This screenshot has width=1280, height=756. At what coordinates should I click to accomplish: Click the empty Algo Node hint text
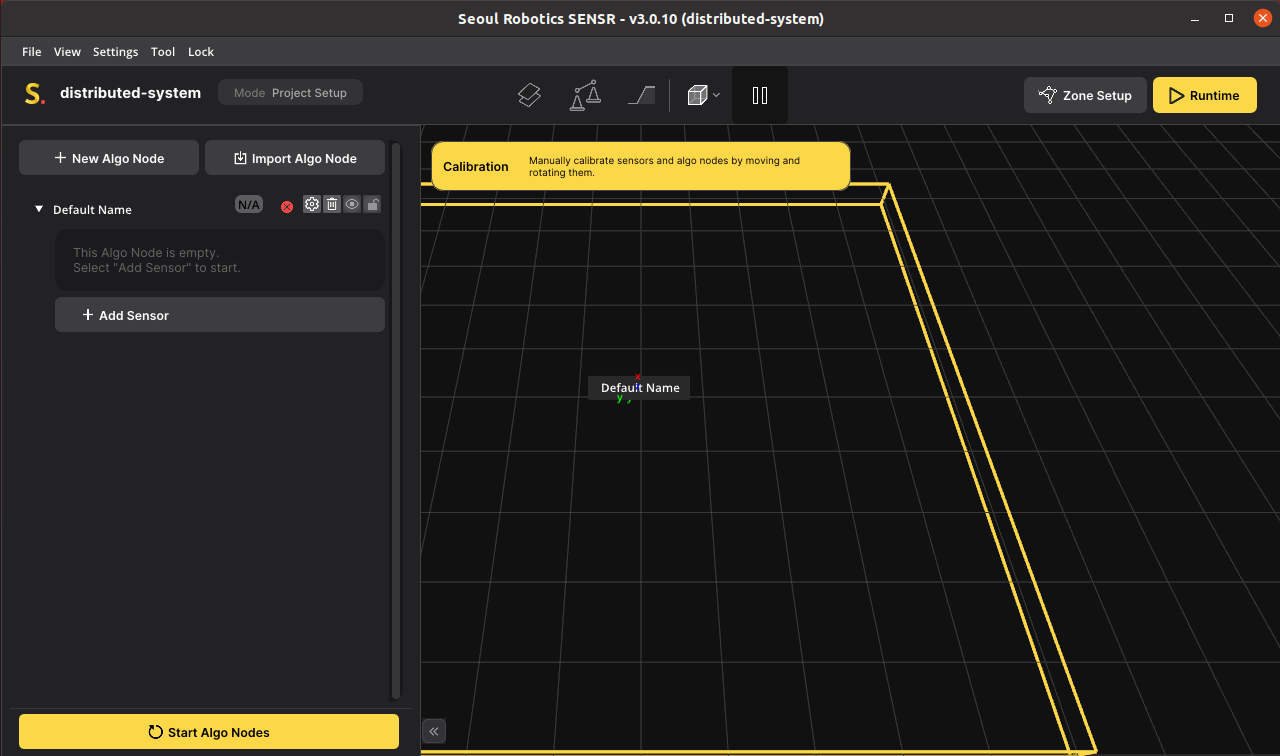[x=157, y=260]
